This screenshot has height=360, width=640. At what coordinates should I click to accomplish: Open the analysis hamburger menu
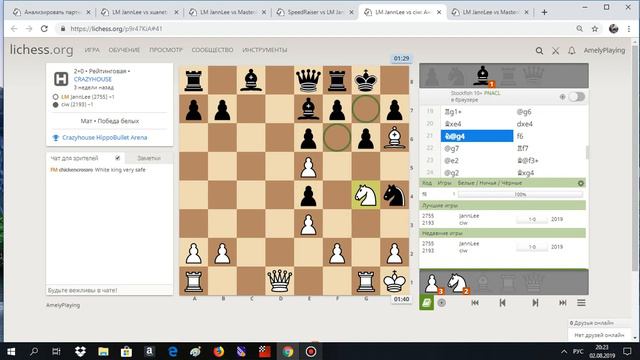(581, 303)
